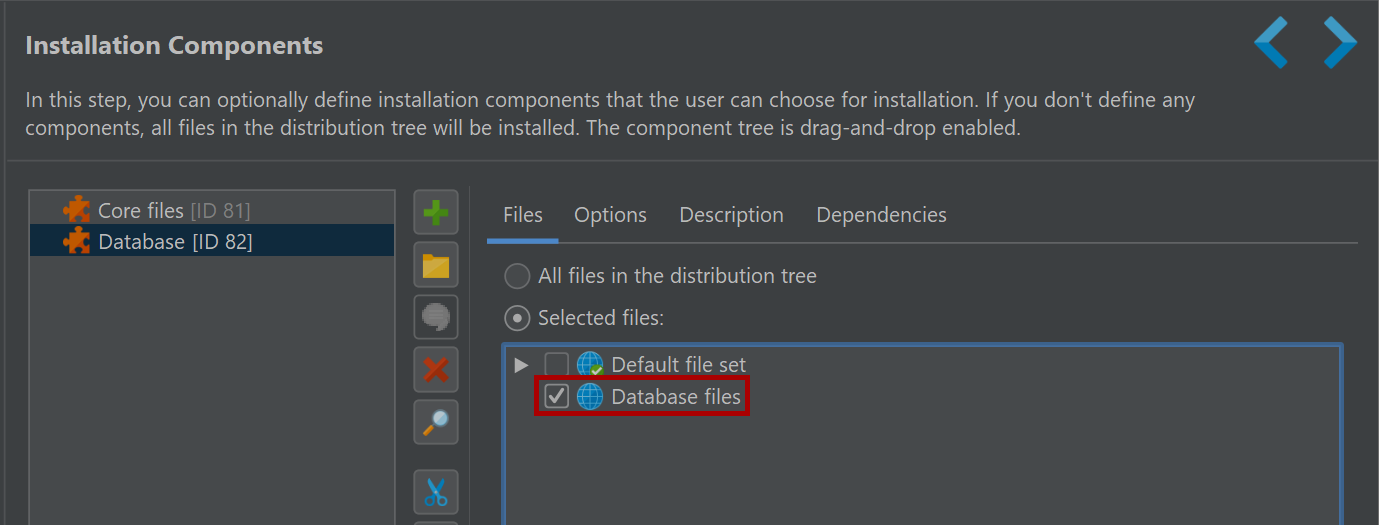This screenshot has height=525, width=1379.
Task: Switch to the Options tab
Action: coord(610,215)
